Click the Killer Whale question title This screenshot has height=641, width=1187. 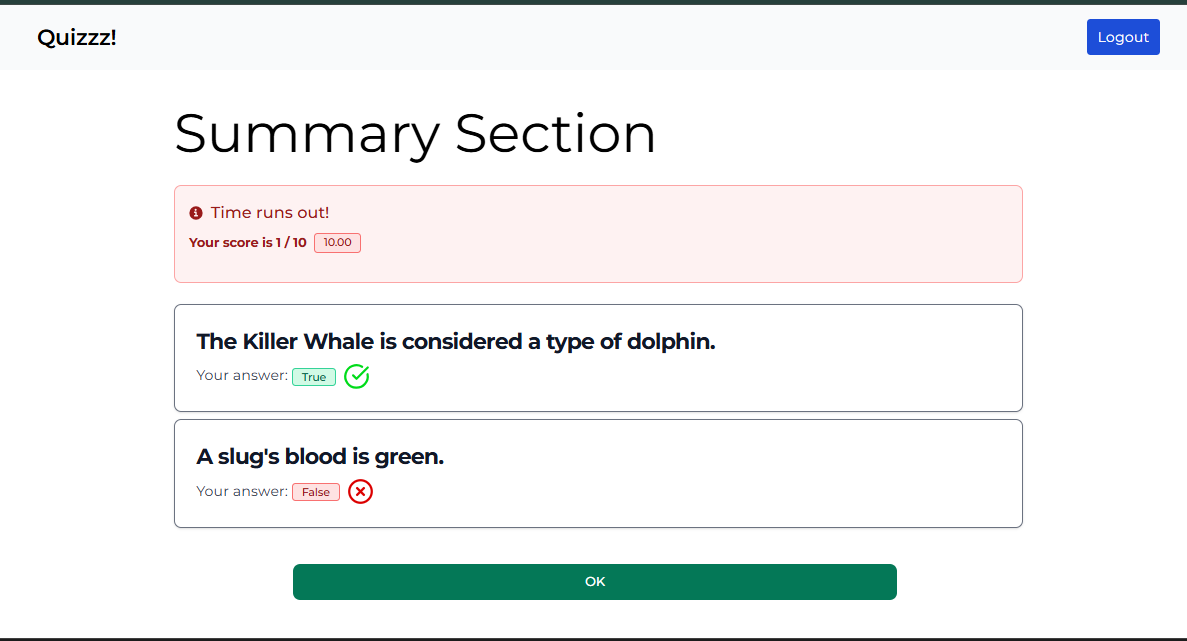[x=456, y=341]
